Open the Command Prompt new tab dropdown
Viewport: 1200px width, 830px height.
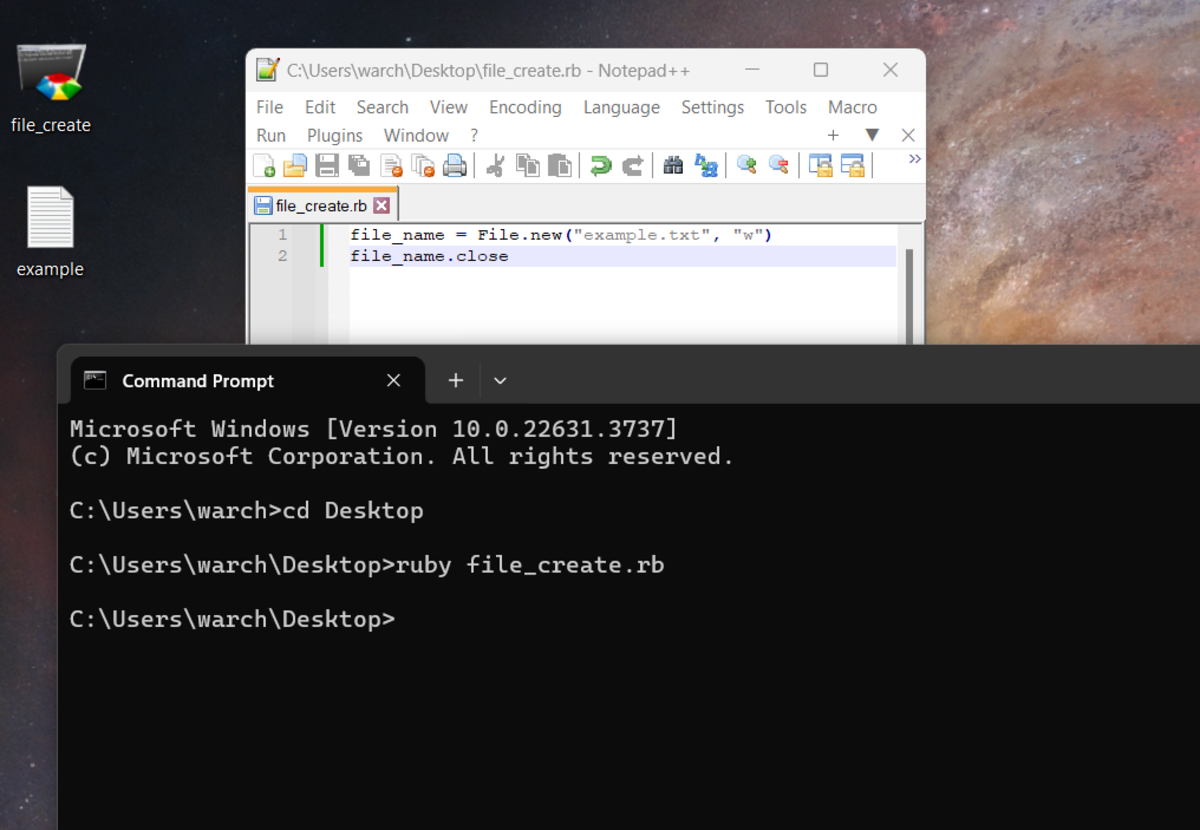[x=500, y=381]
